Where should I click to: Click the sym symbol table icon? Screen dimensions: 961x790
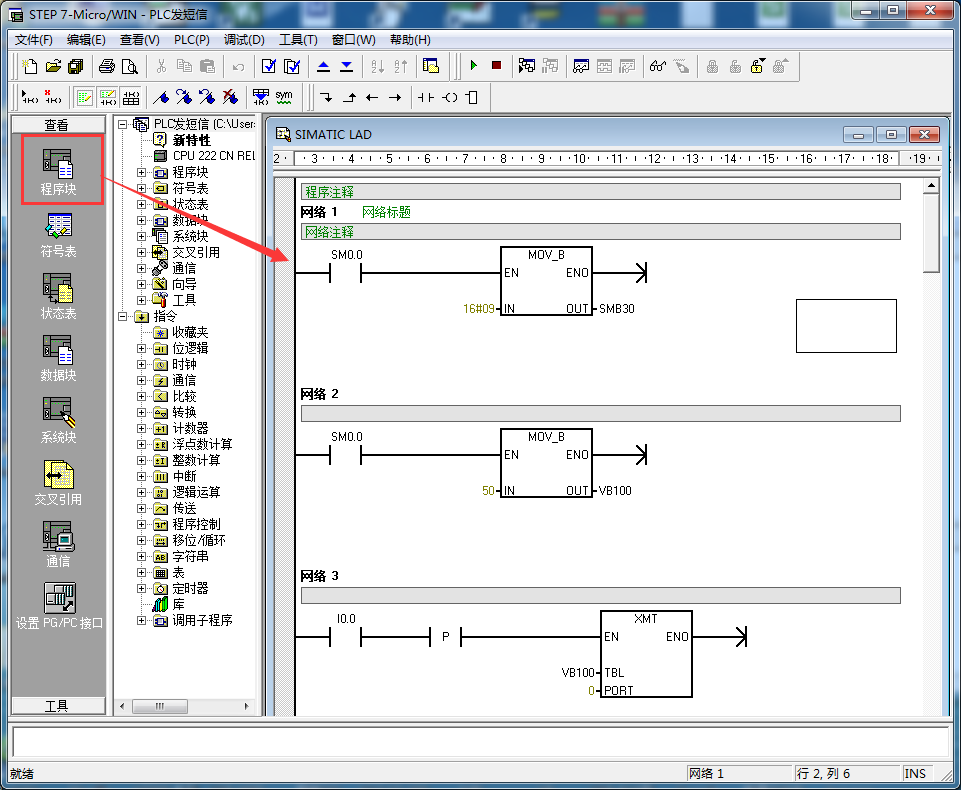pyautogui.click(x=284, y=97)
